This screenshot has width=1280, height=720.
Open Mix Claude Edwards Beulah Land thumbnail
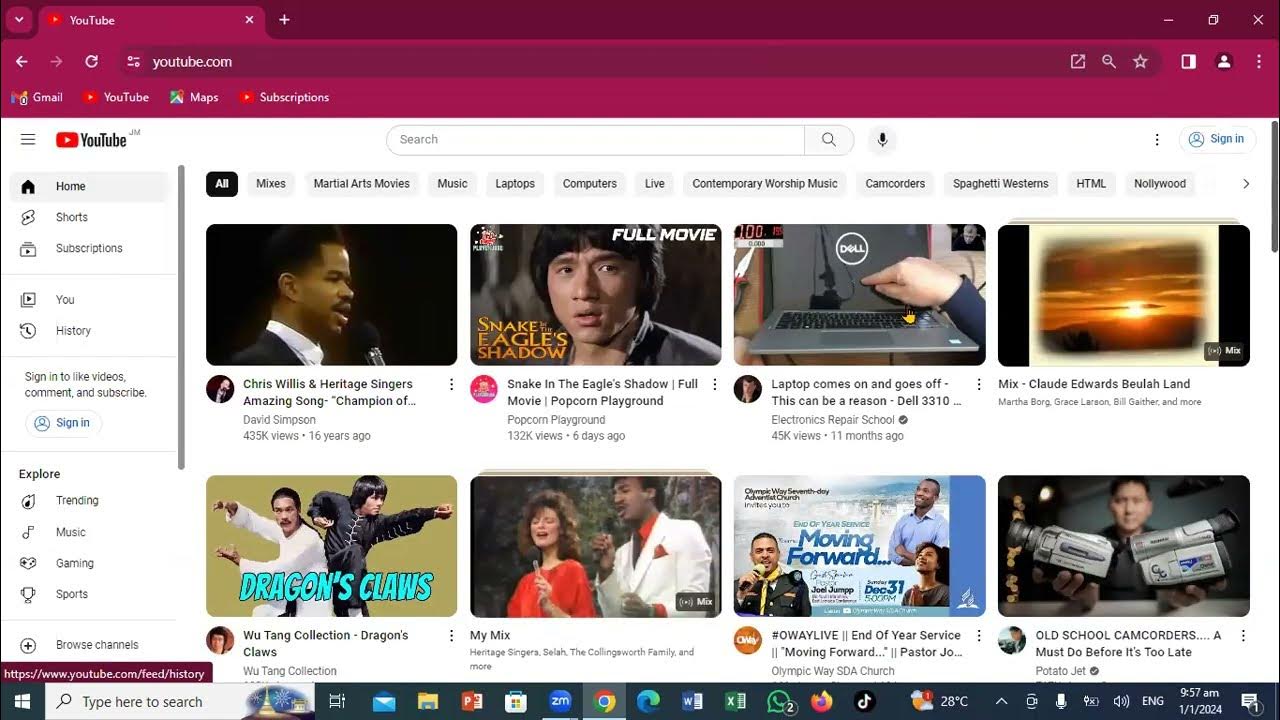pos(1124,295)
